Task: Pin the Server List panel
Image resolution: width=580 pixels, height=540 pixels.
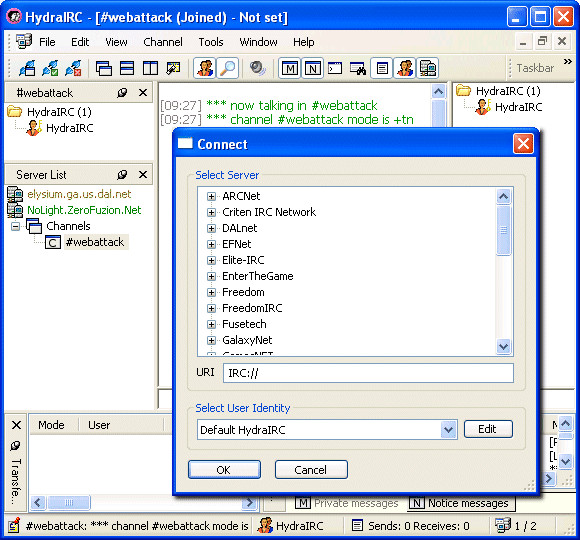Action: pos(122,175)
